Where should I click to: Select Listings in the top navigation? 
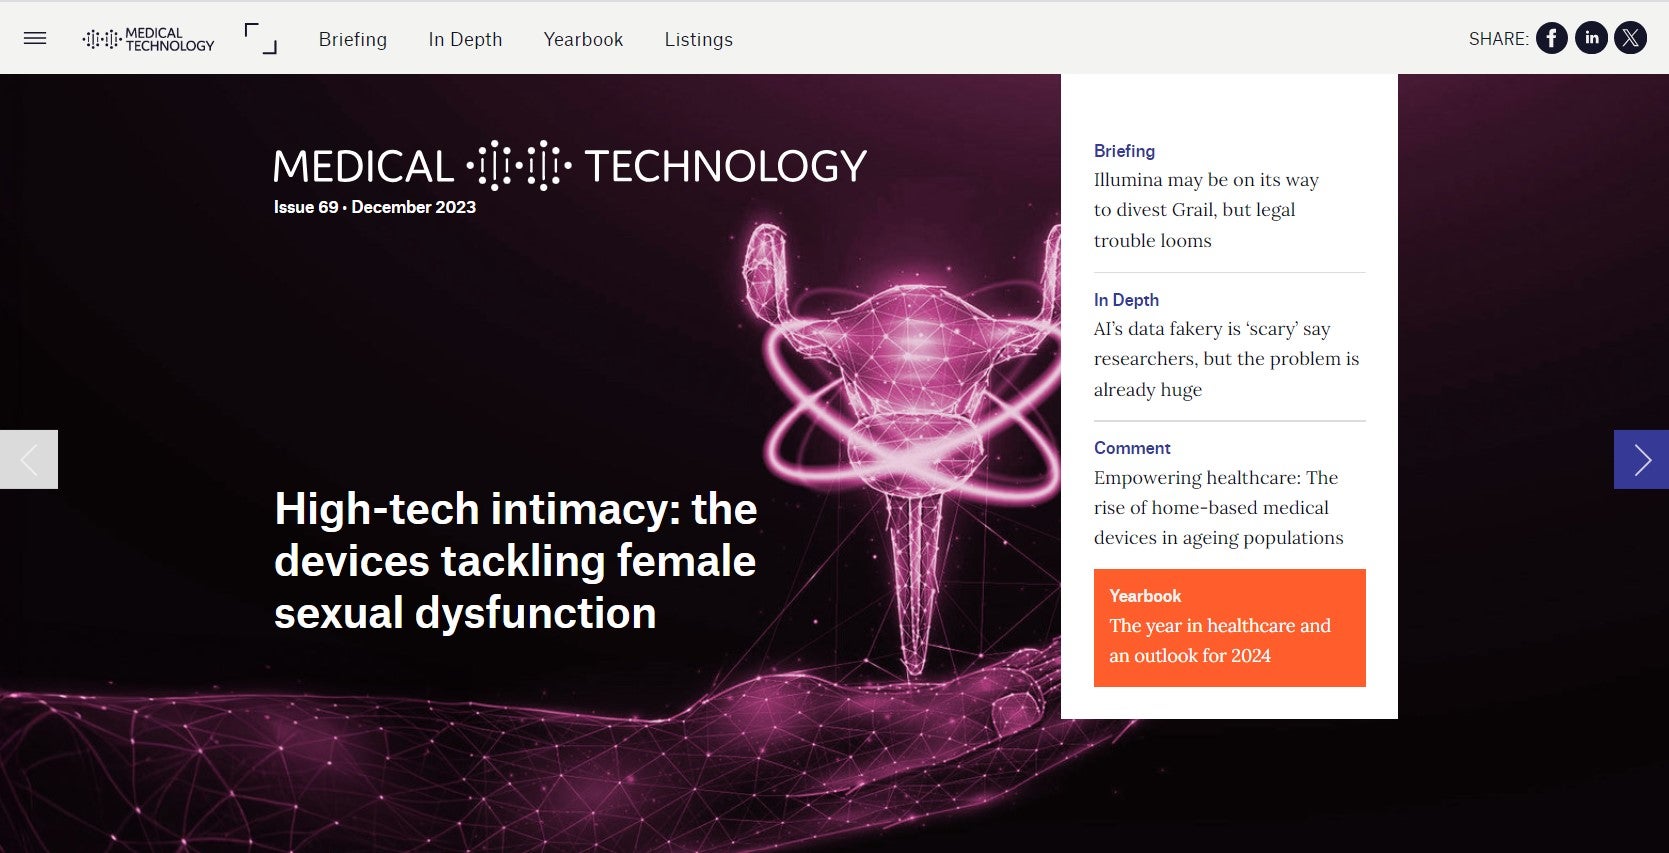[698, 39]
